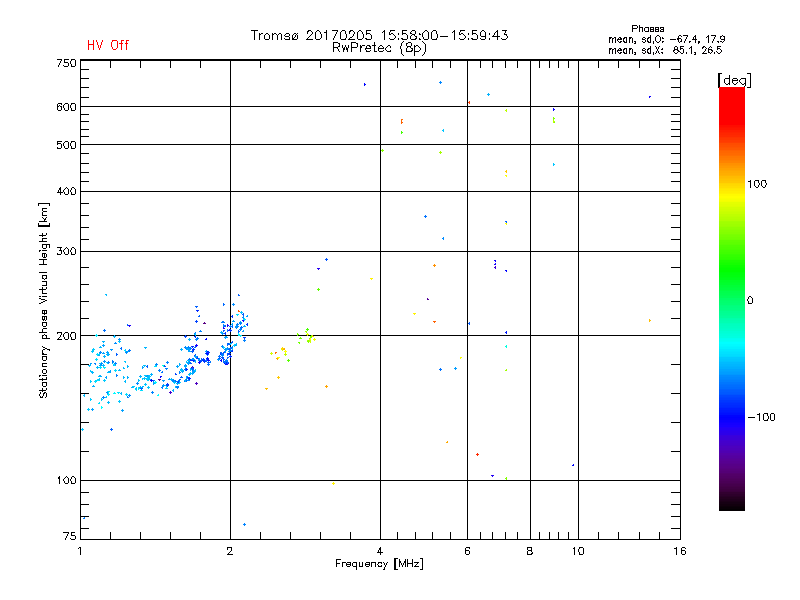800x600 pixels.
Task: Click the 'mean, sd,O: -67.4, 17.9' line
Action: [x=666, y=39]
